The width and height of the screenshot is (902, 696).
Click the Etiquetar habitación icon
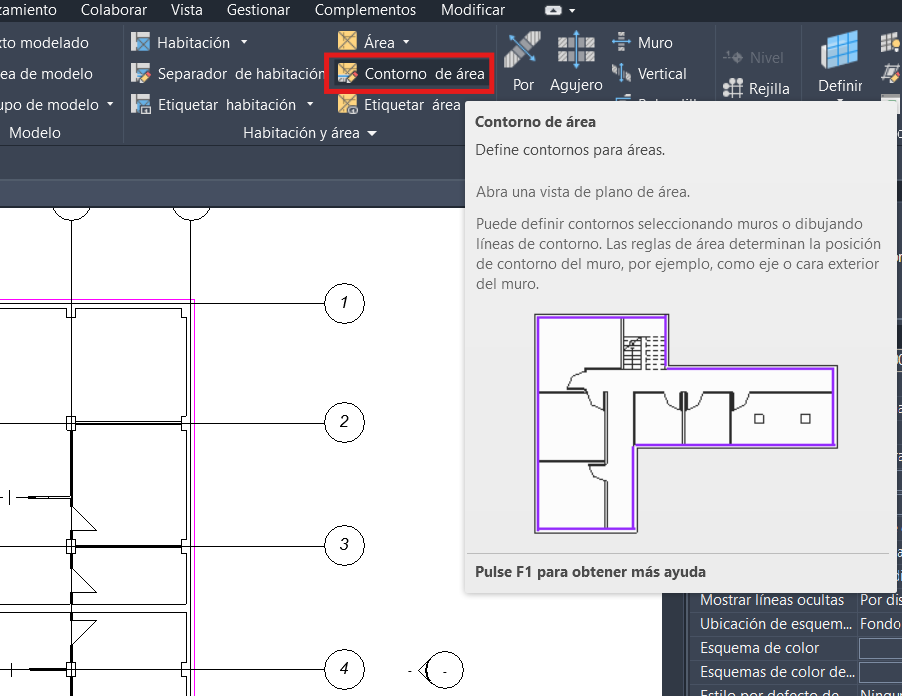point(142,105)
